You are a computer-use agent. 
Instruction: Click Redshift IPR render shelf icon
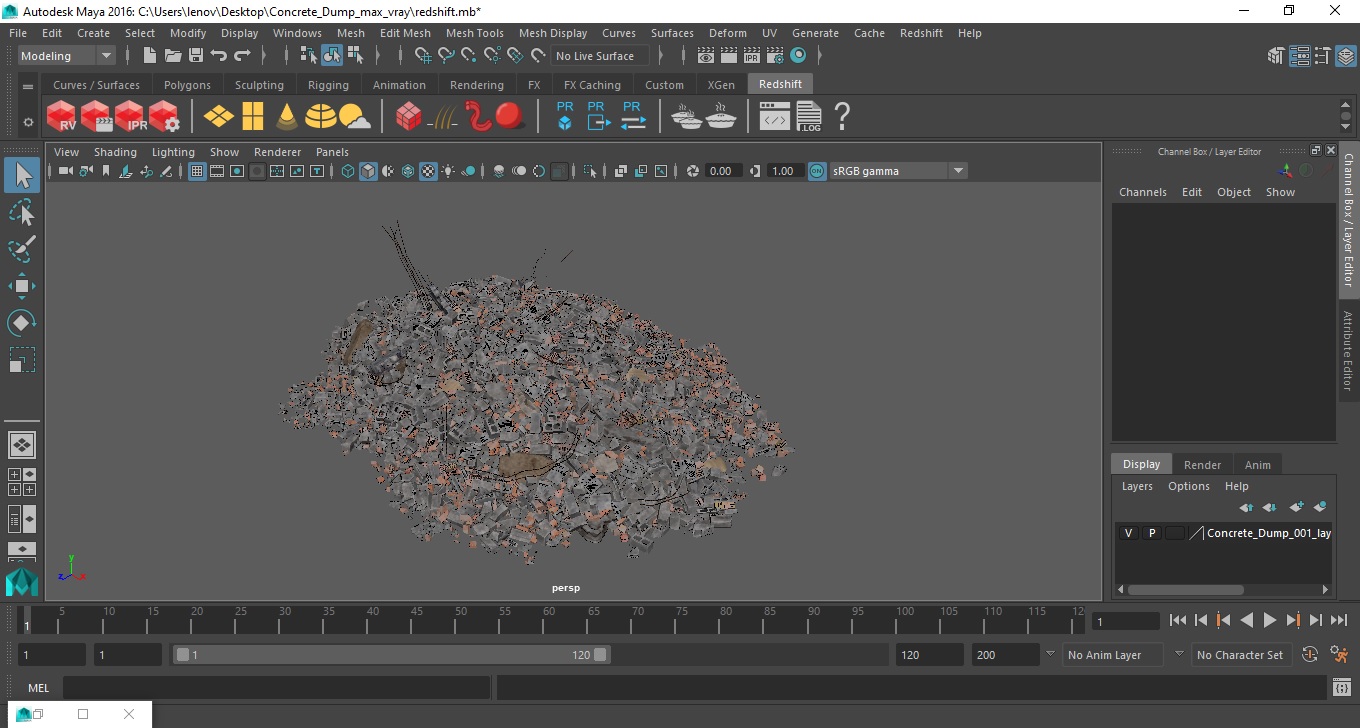[x=130, y=116]
